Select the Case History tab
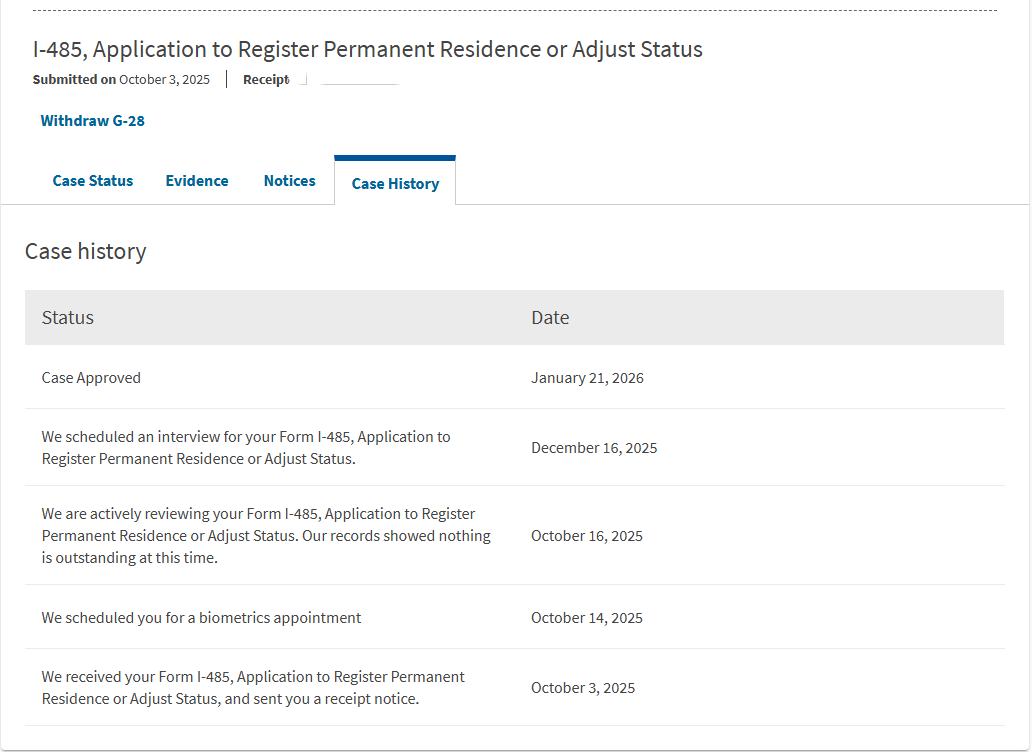Image resolution: width=1032 pixels, height=752 pixels. pyautogui.click(x=395, y=184)
